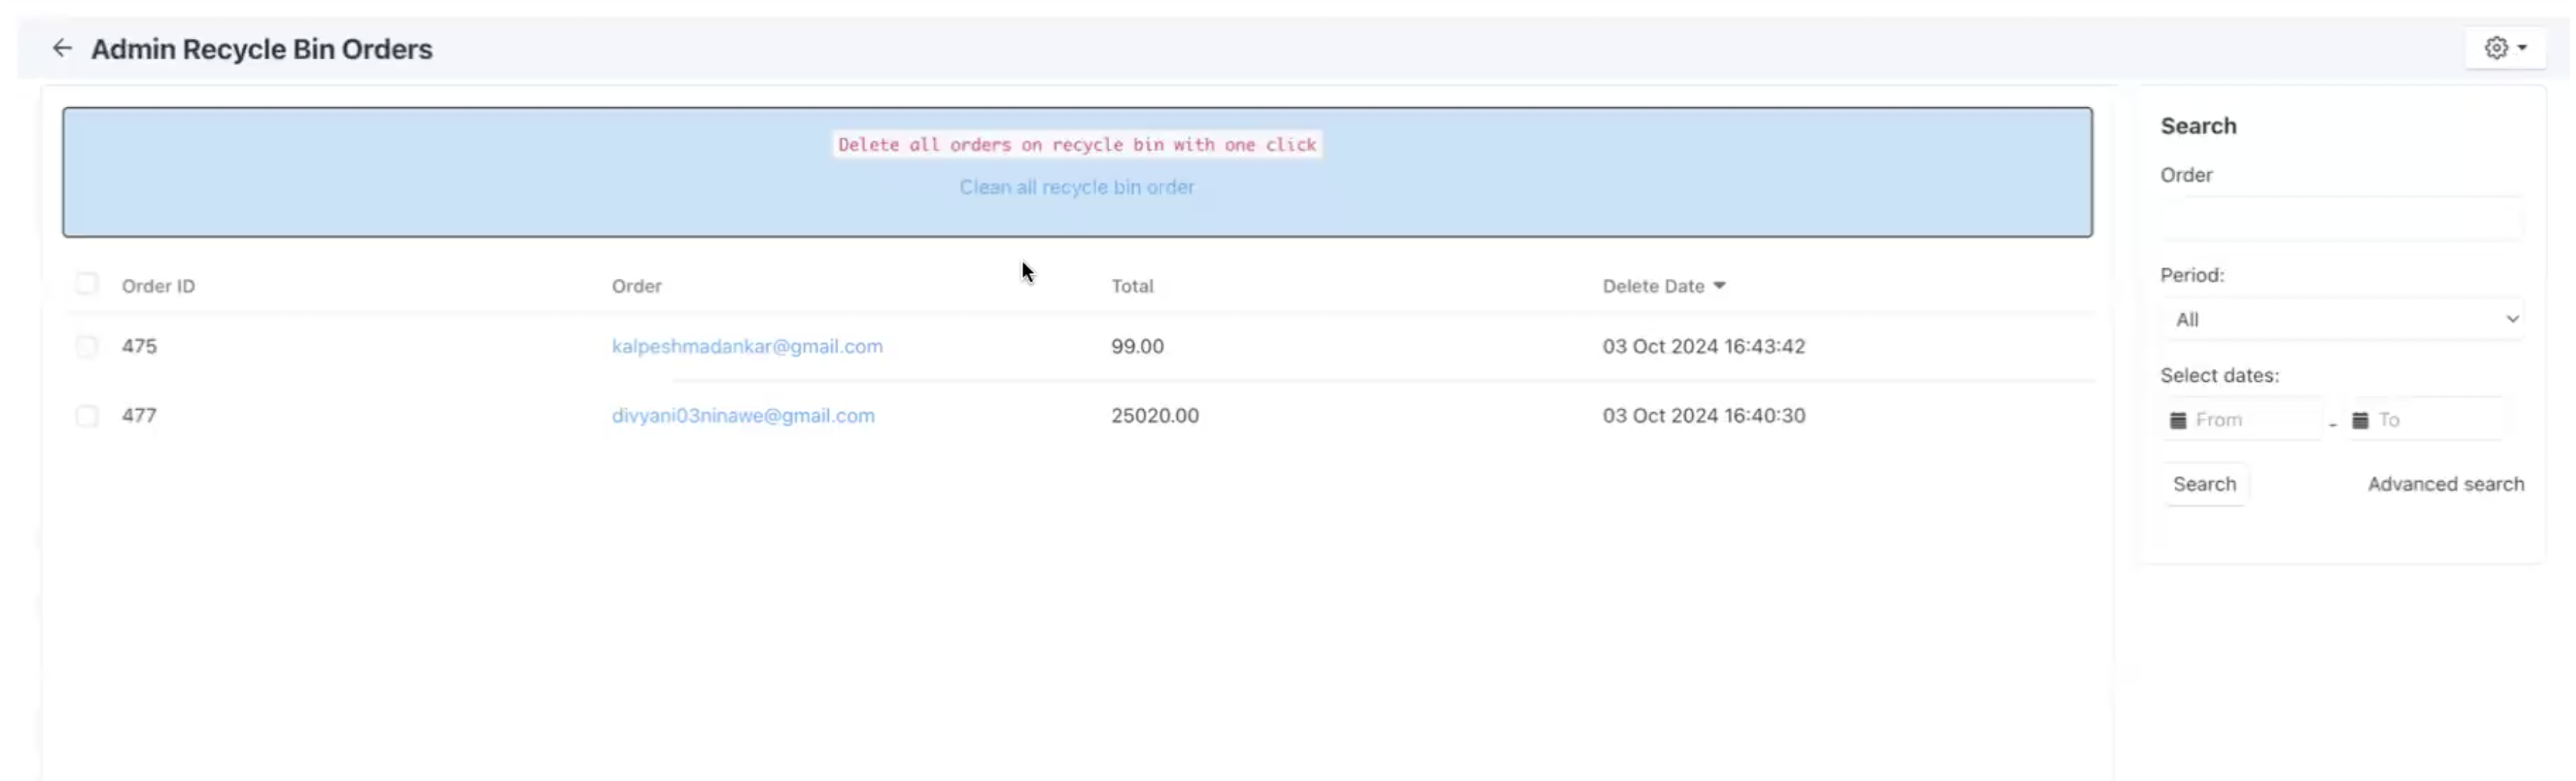
Task: Focus the Order search input field
Action: 2341,219
